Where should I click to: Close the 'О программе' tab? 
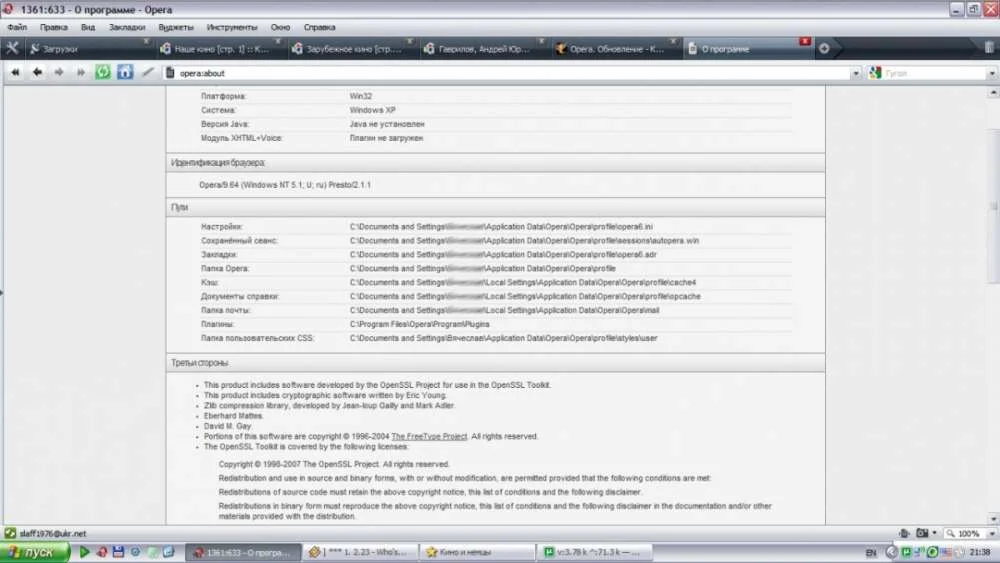click(x=805, y=41)
